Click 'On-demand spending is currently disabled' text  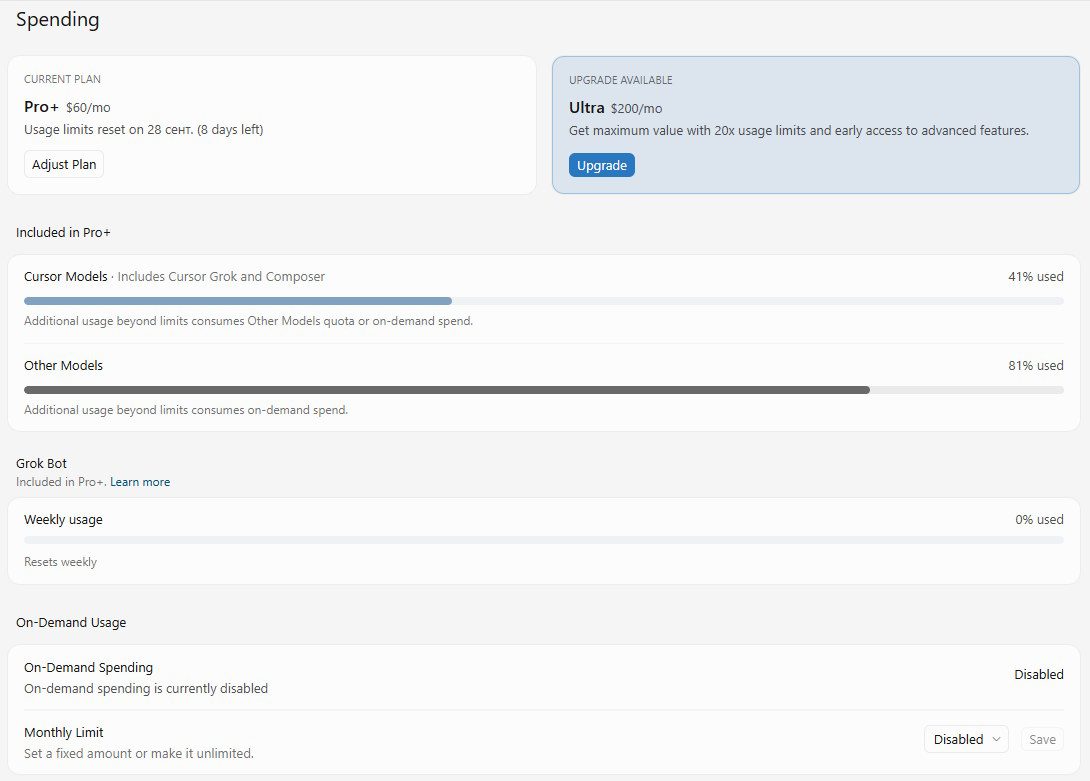(146, 689)
